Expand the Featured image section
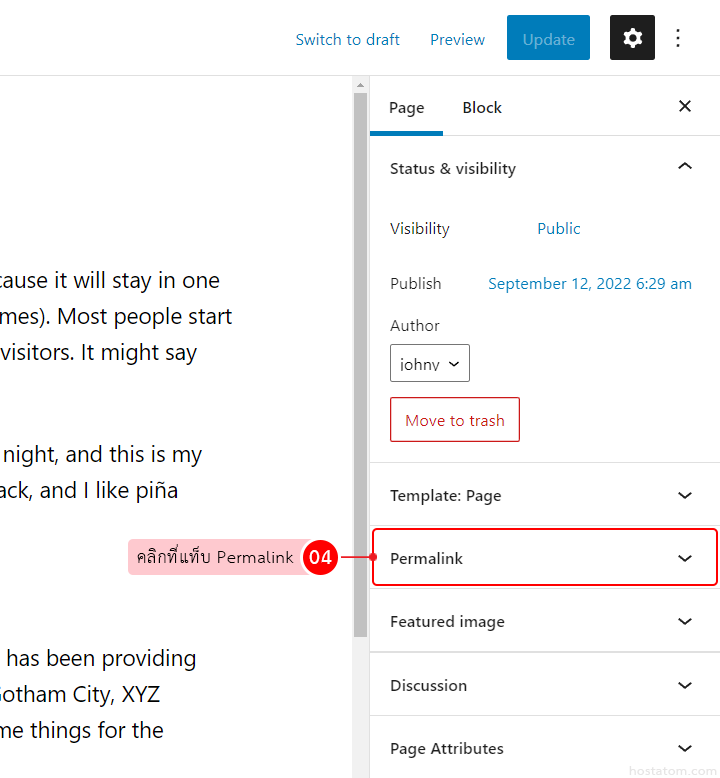This screenshot has height=778, width=720. point(685,621)
